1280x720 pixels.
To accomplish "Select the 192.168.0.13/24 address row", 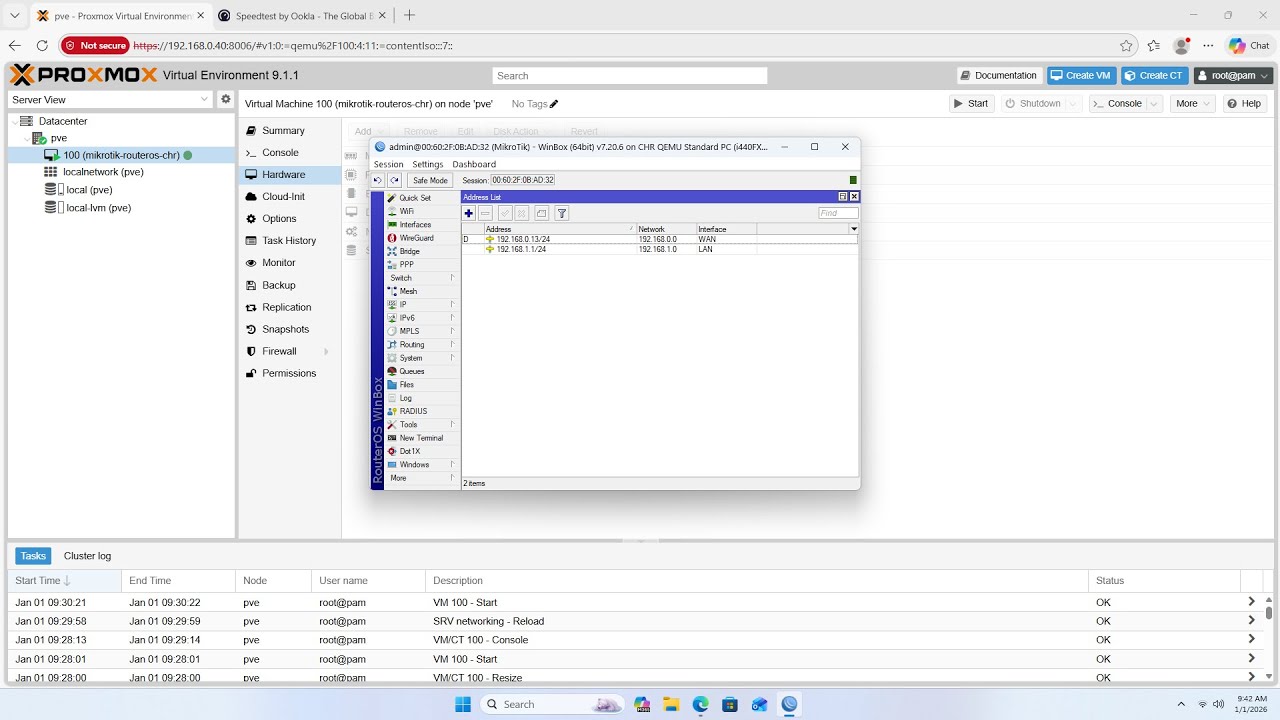I will coord(660,240).
